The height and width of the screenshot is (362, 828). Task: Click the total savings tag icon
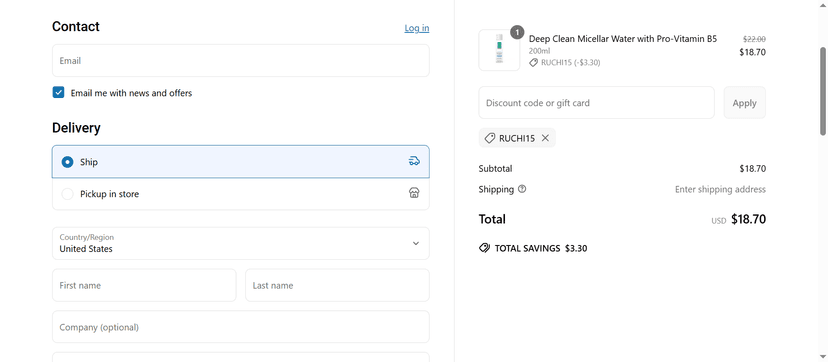point(484,248)
